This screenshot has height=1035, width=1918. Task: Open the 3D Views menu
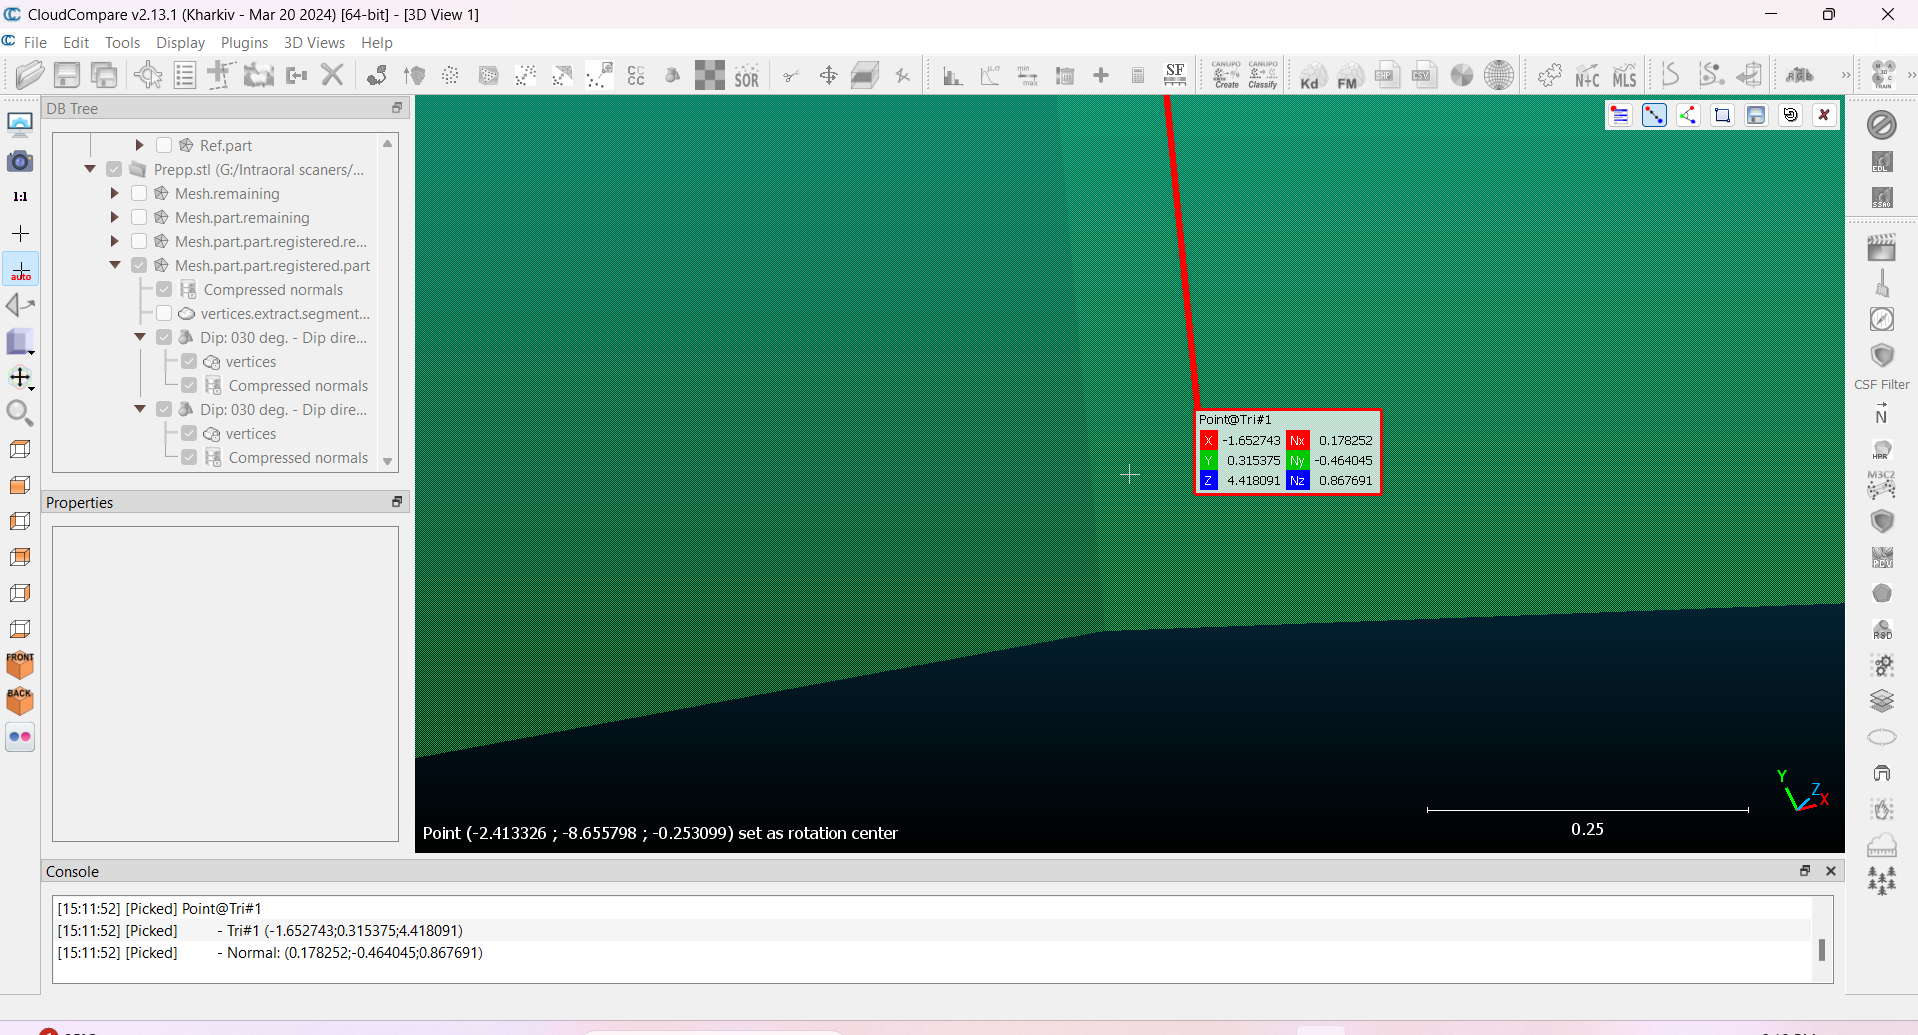[x=314, y=43]
